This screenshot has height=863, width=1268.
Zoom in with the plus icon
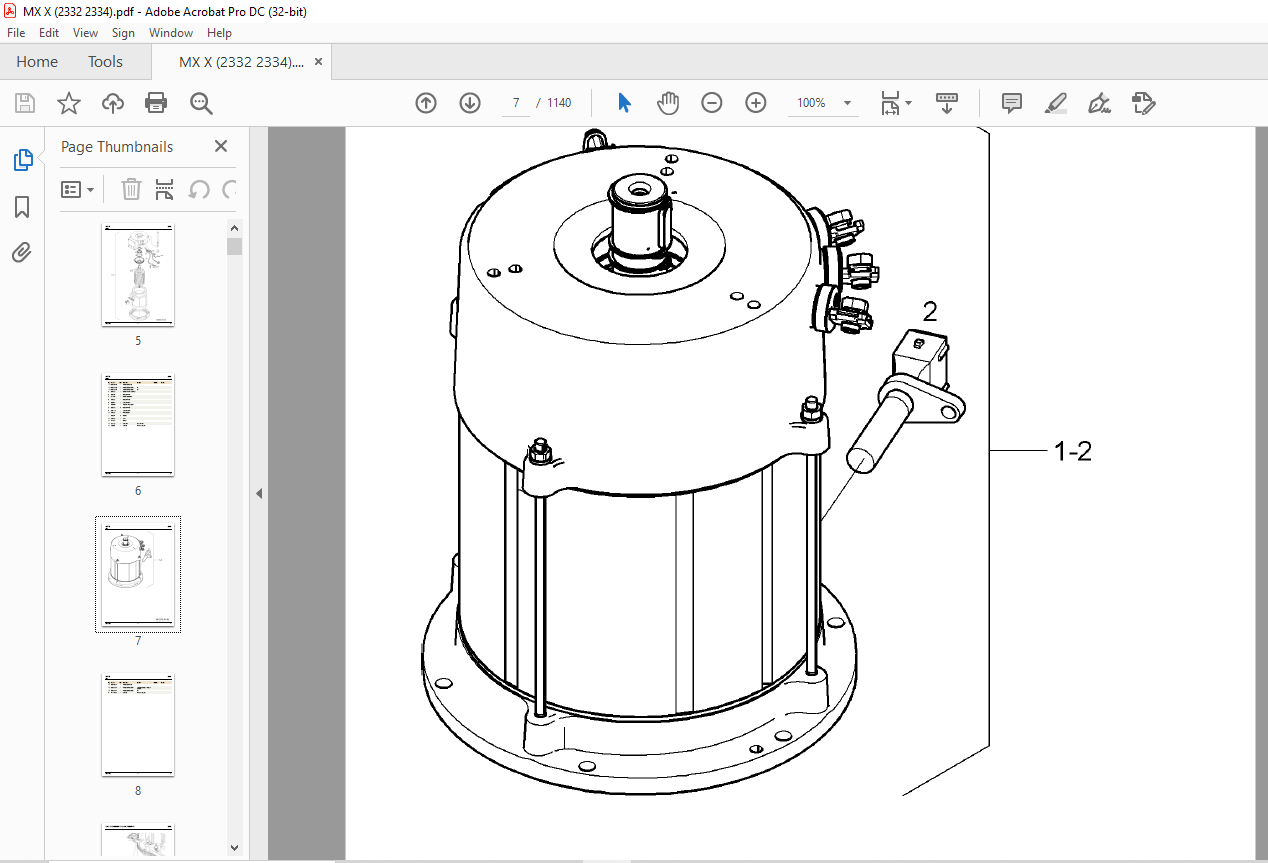pyautogui.click(x=756, y=103)
